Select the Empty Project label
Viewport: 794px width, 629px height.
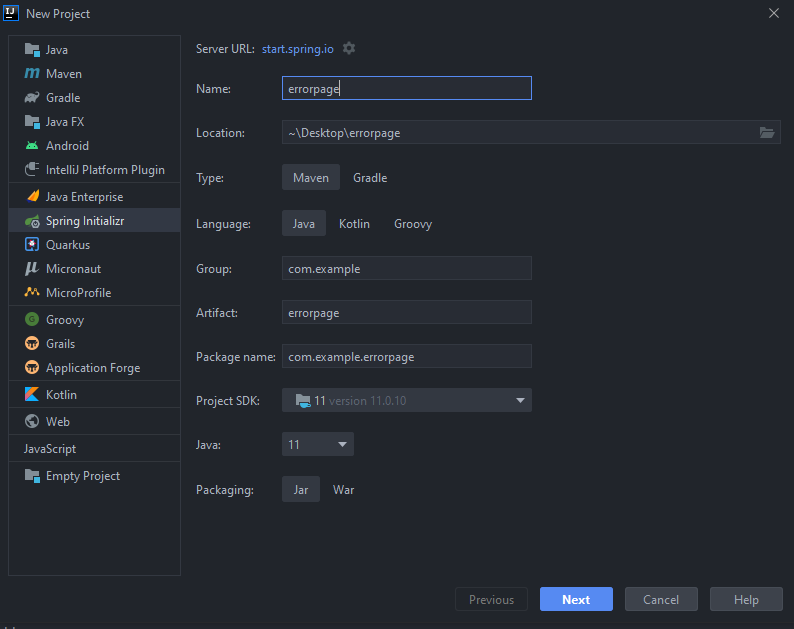click(x=83, y=476)
